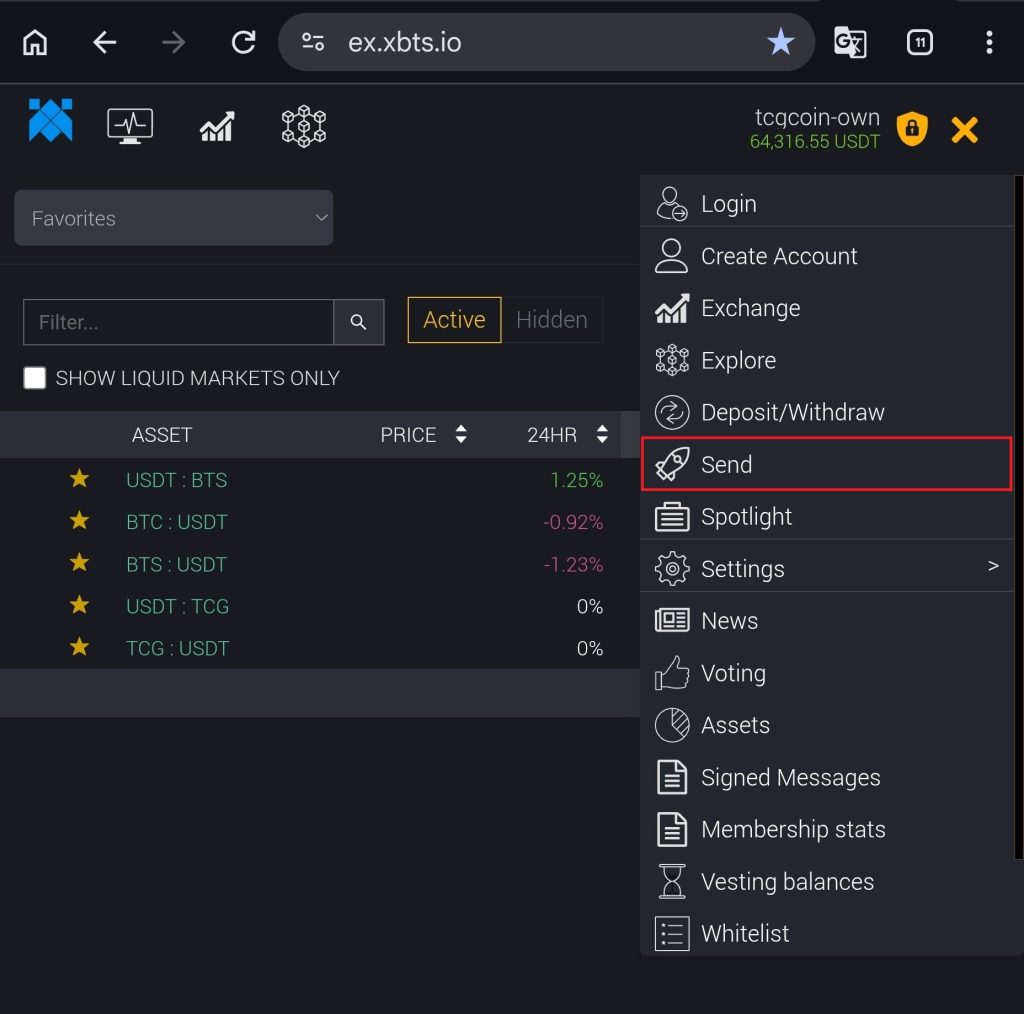Close the menu with the X icon

point(964,130)
